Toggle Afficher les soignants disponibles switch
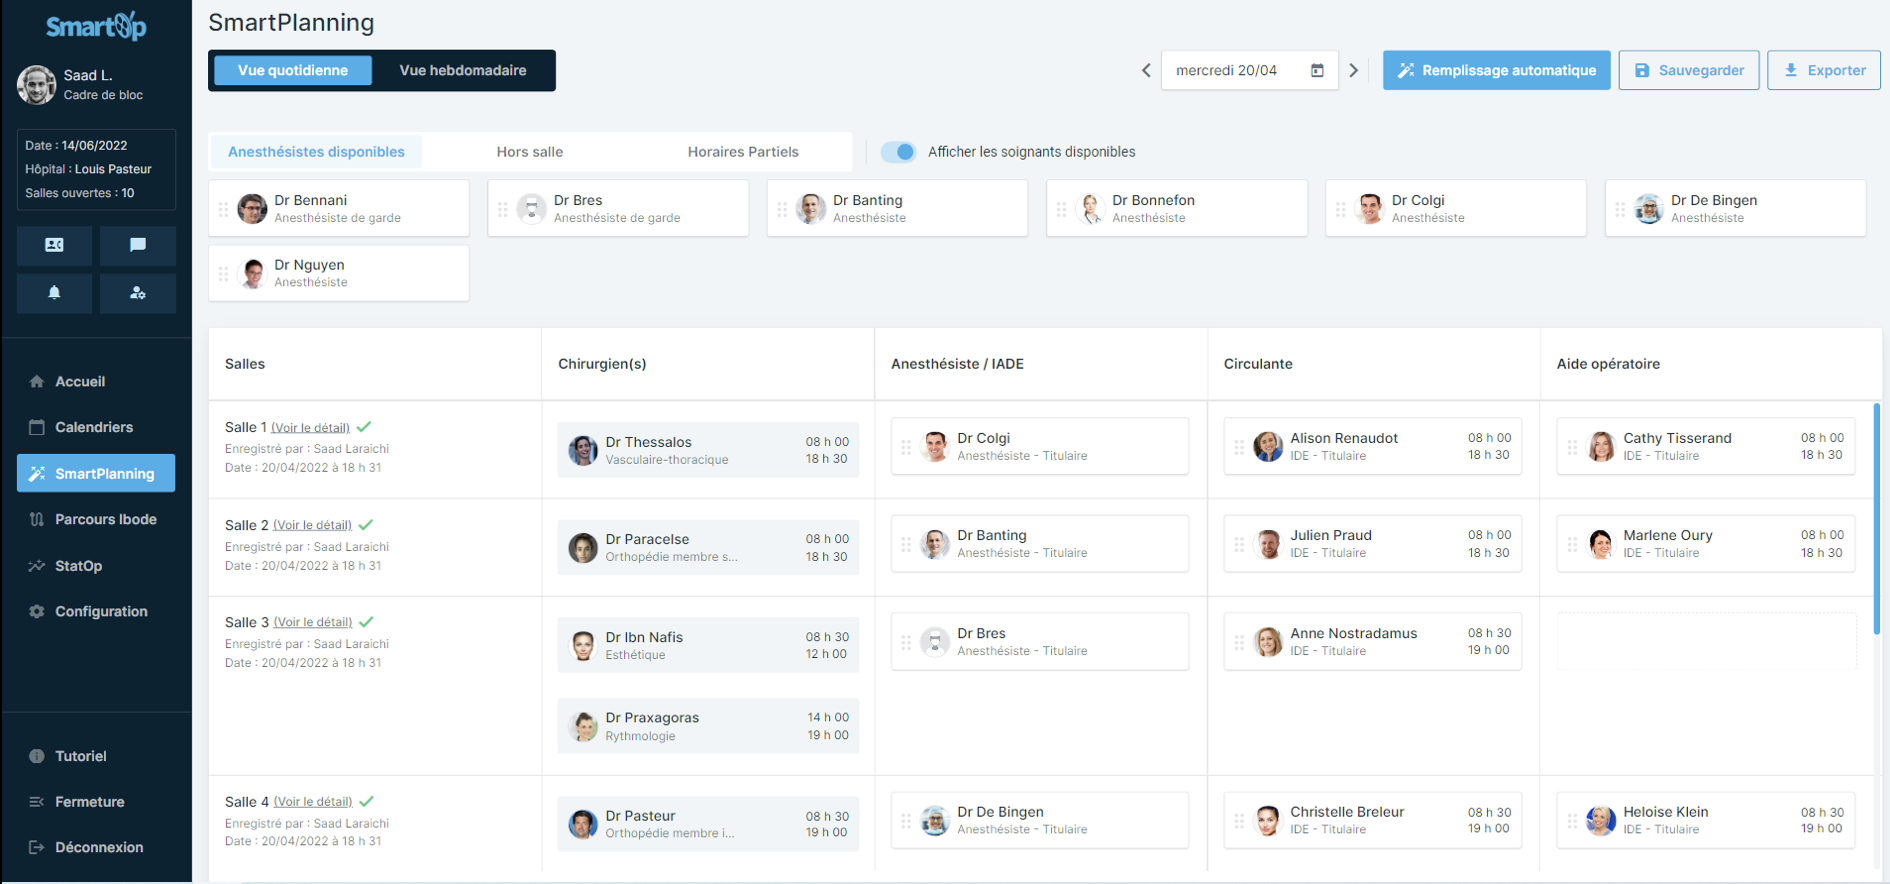The image size is (1890, 884). coord(898,152)
